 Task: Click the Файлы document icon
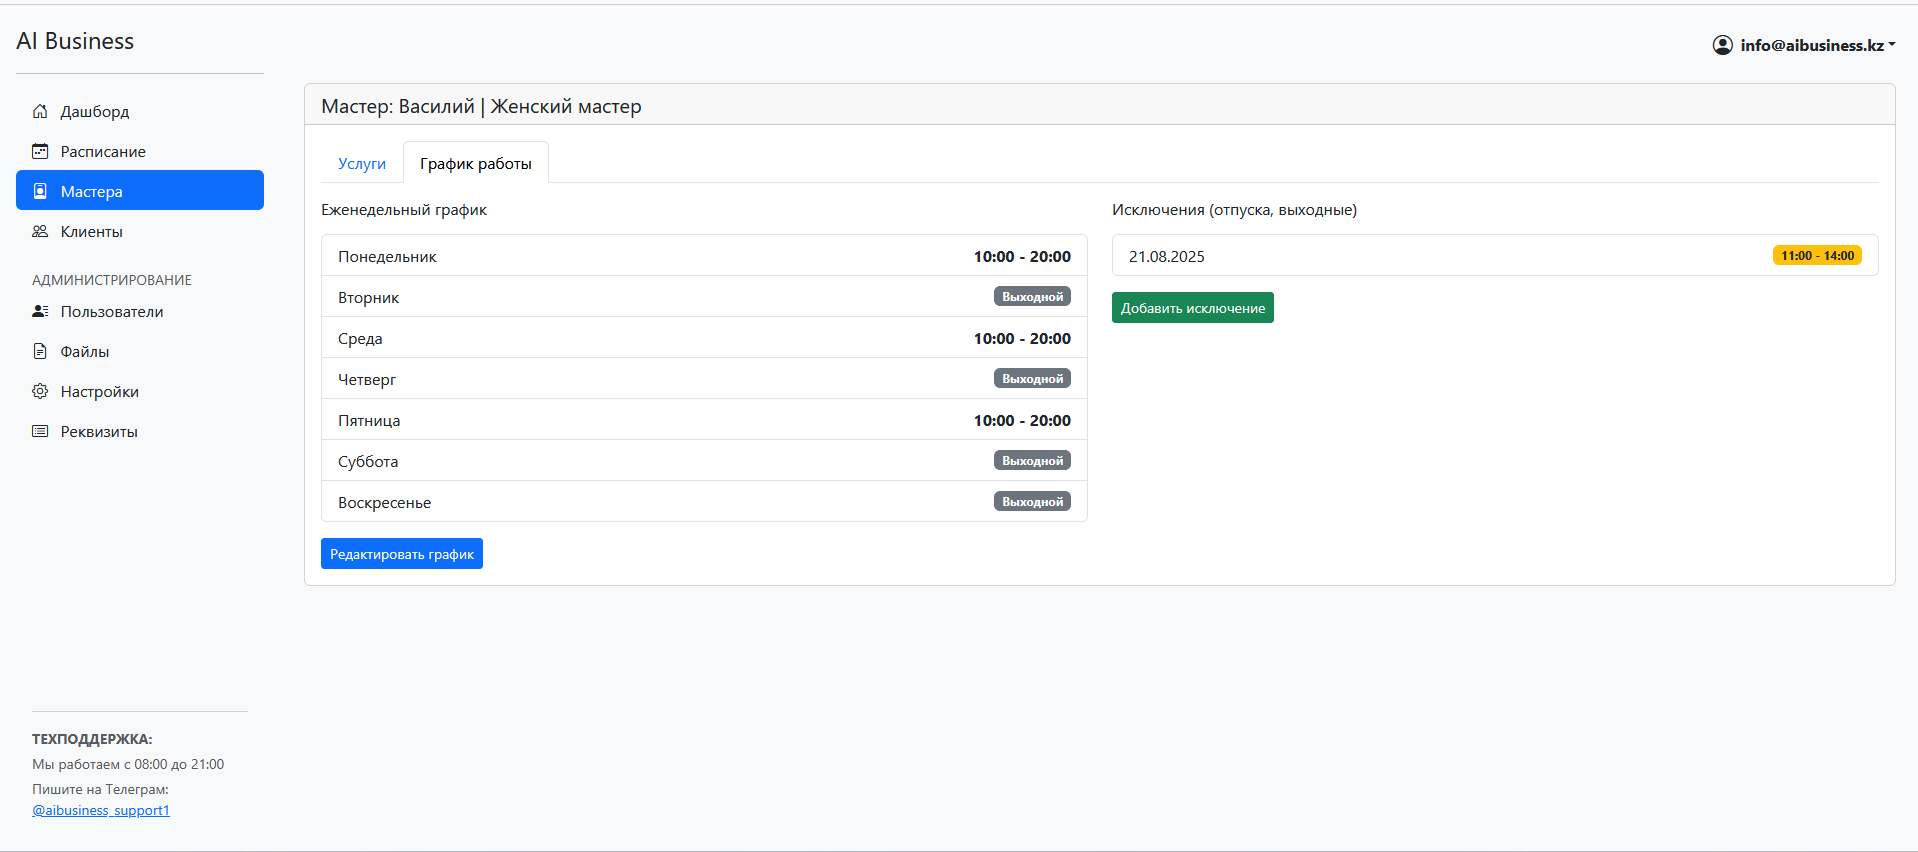(40, 351)
